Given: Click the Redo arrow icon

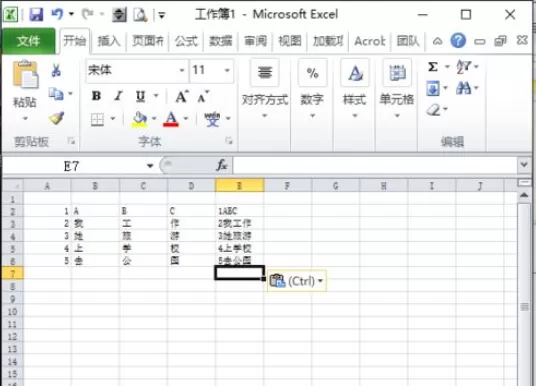Looking at the screenshot, I should click(x=88, y=14).
